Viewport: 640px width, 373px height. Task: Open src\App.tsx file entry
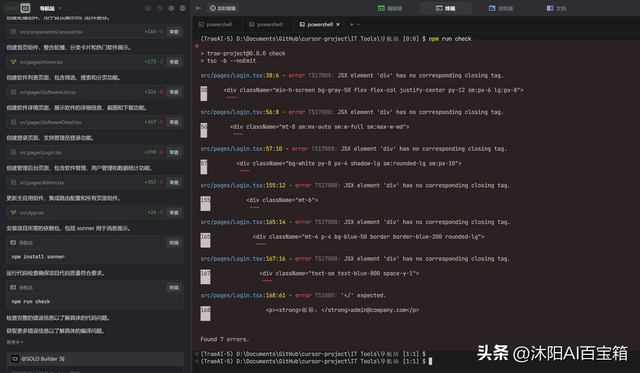tap(95, 213)
